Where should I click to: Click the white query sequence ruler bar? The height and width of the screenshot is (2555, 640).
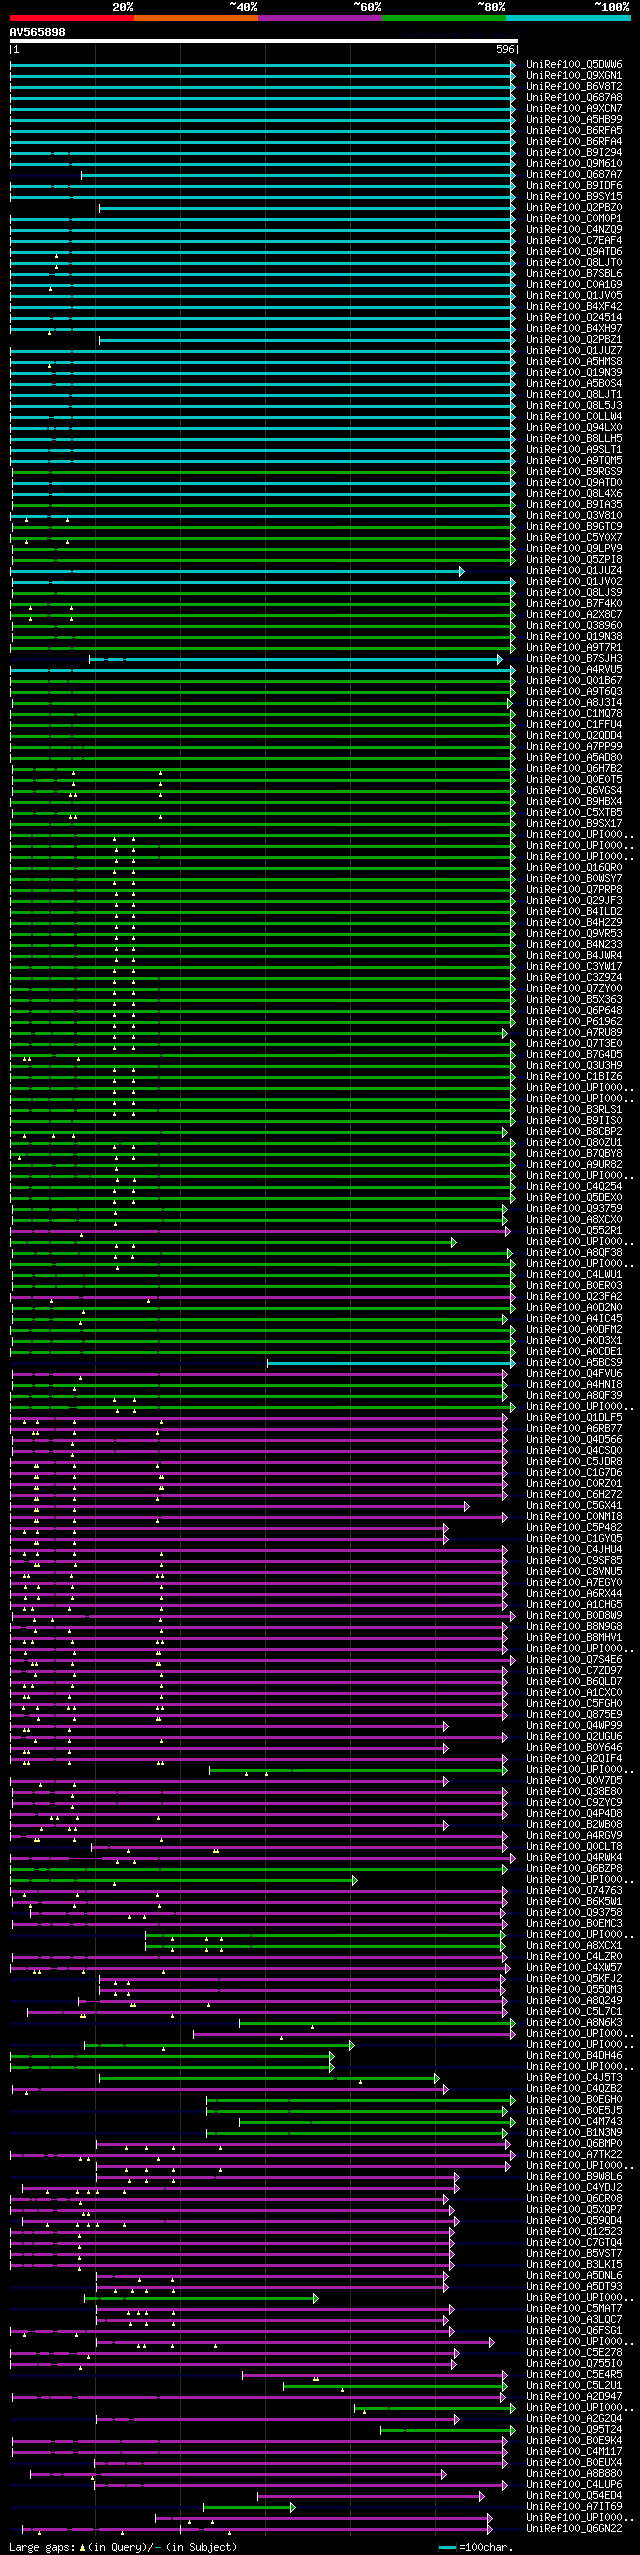(263, 42)
